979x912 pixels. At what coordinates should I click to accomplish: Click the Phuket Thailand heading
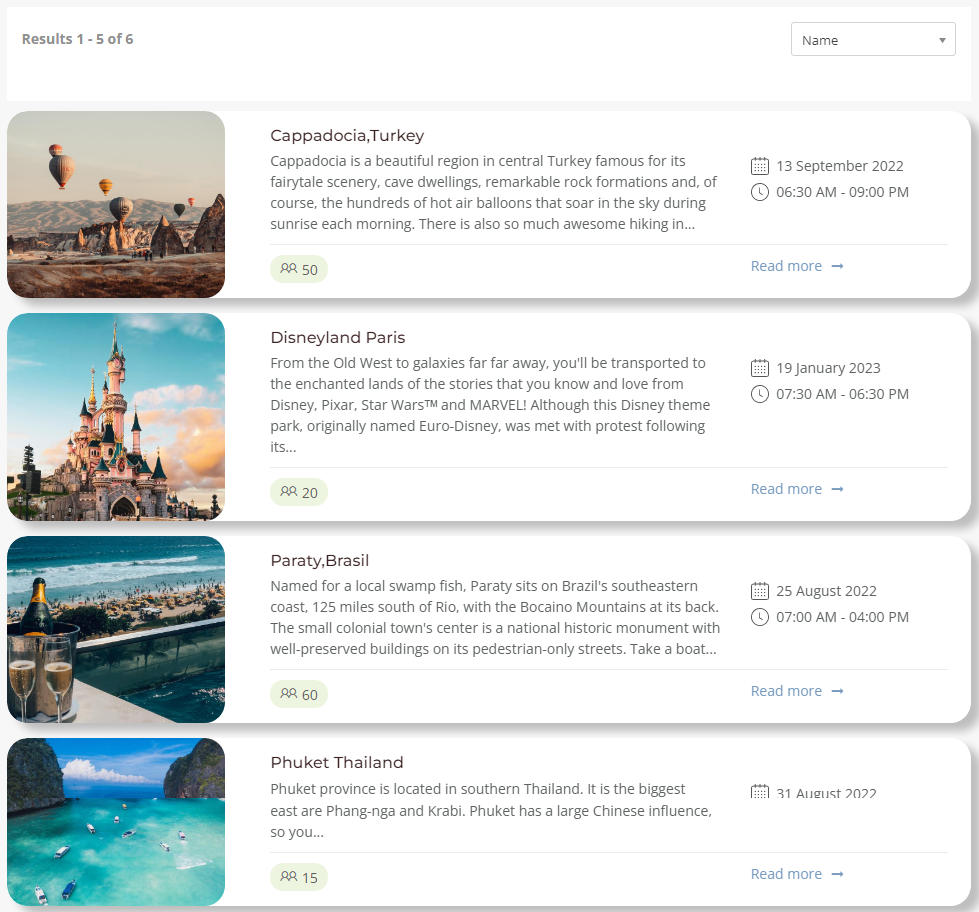click(337, 763)
